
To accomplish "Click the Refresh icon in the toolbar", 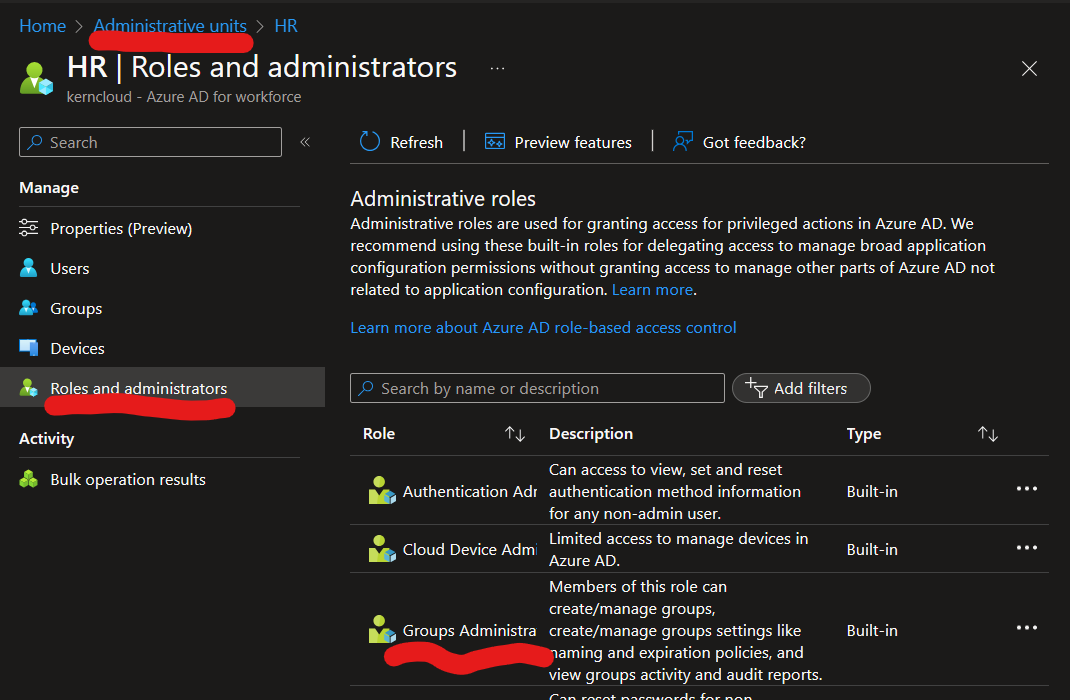I will [x=369, y=142].
